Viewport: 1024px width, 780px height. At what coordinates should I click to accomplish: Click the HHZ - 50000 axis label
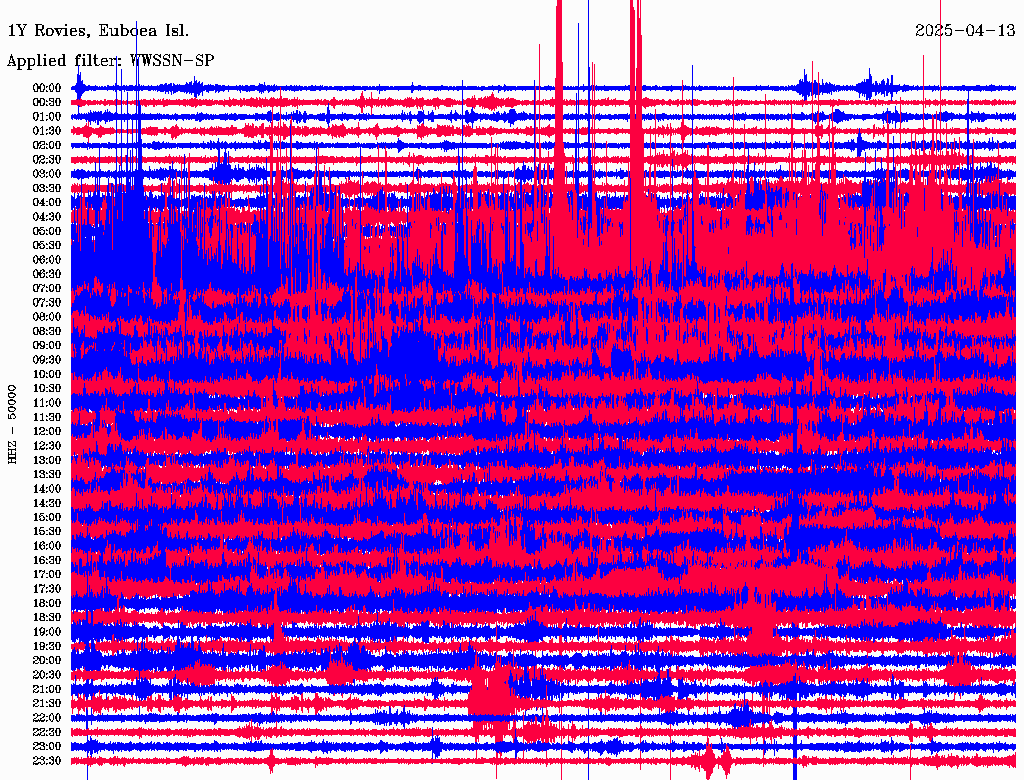point(12,424)
